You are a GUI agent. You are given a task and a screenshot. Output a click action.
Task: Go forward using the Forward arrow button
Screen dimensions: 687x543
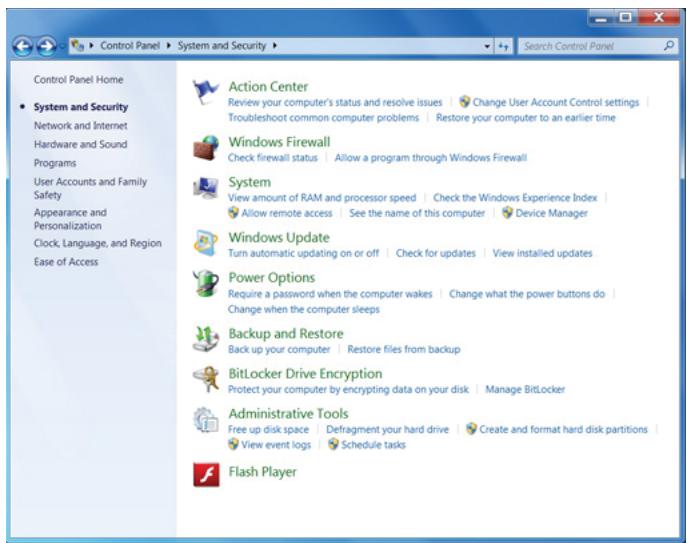(x=46, y=46)
